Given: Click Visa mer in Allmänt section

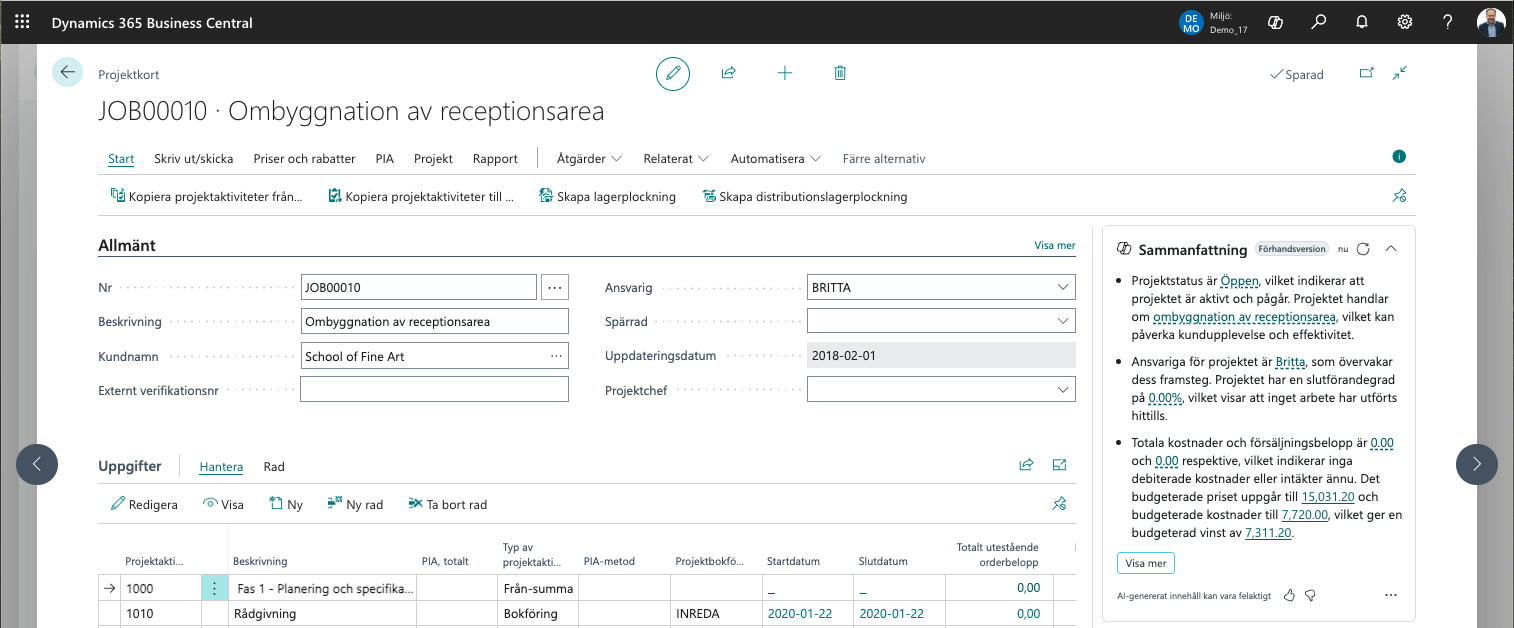Looking at the screenshot, I should [x=1054, y=245].
